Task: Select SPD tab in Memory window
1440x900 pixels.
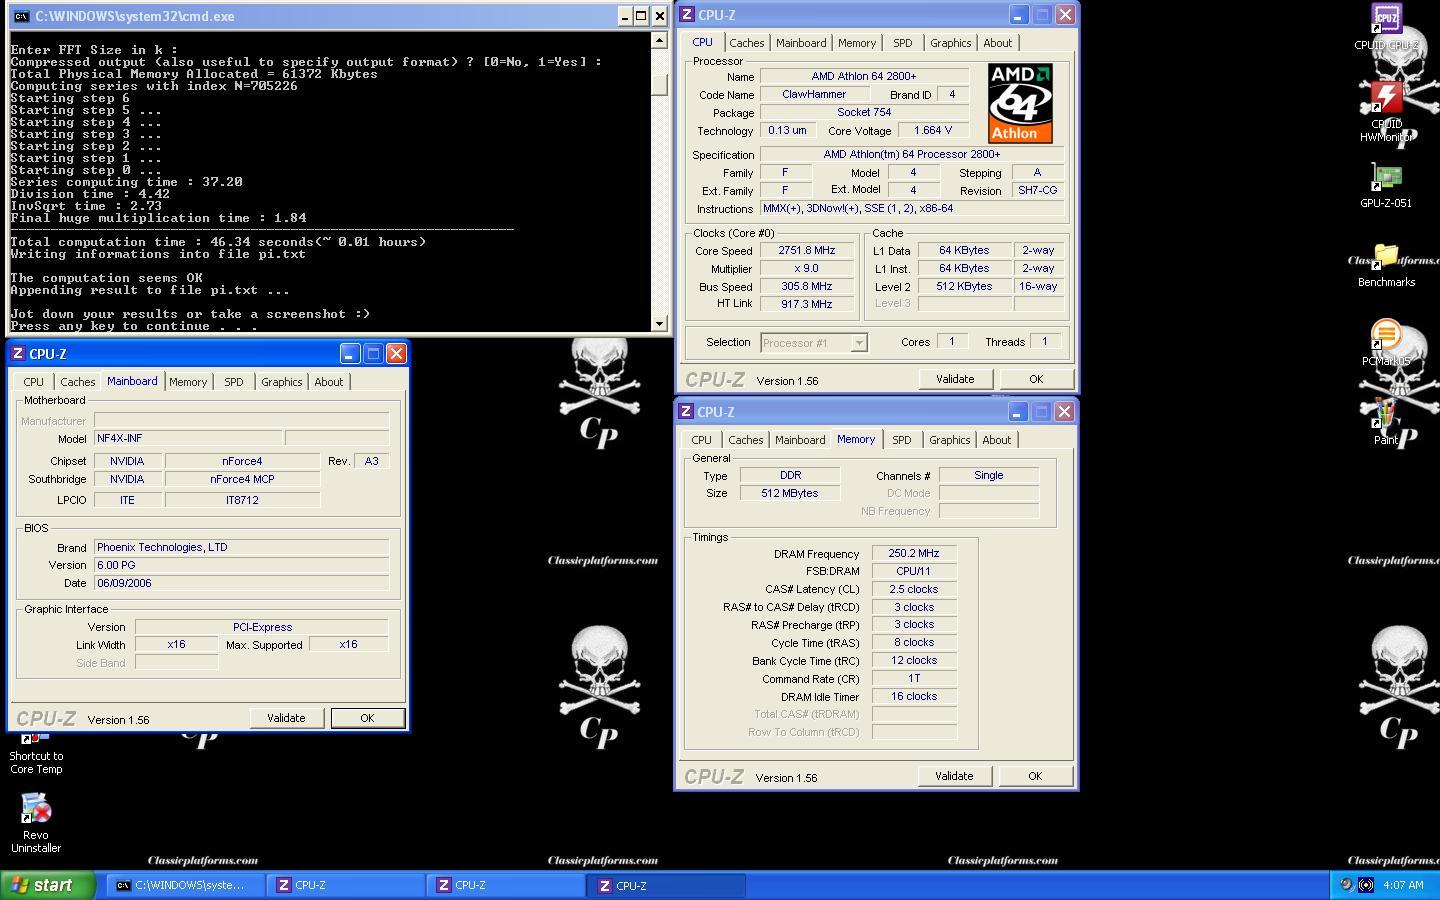Action: [901, 440]
